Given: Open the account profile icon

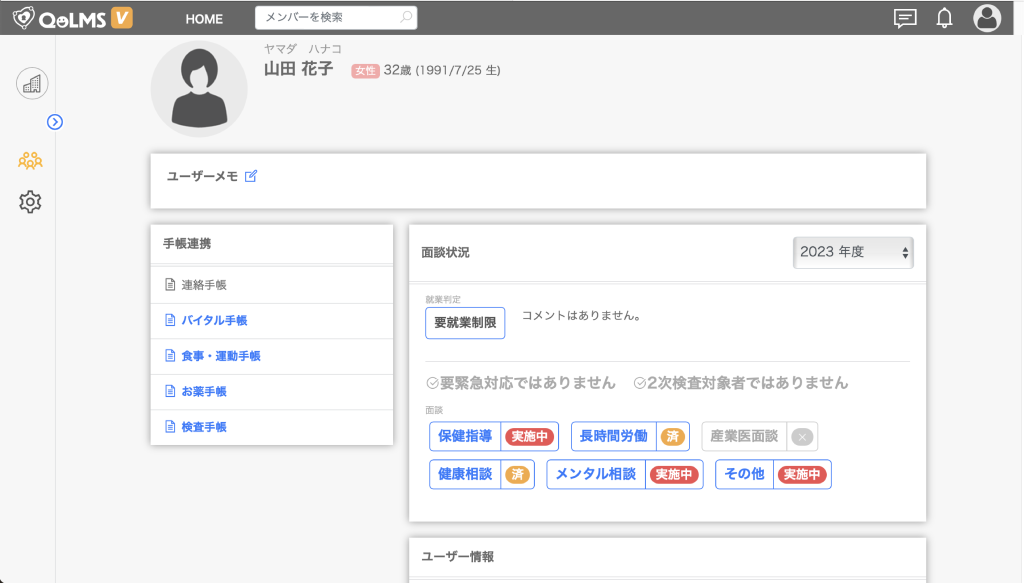Looking at the screenshot, I should coord(987,18).
